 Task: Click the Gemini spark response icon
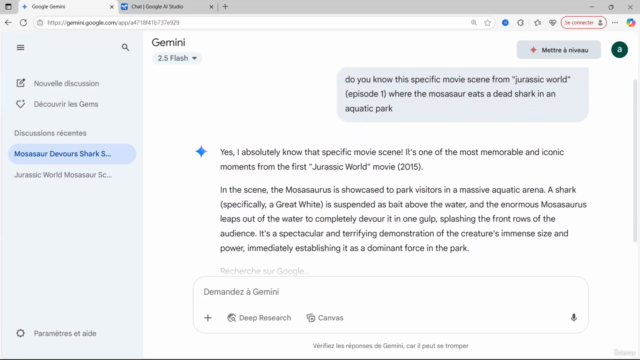(201, 152)
